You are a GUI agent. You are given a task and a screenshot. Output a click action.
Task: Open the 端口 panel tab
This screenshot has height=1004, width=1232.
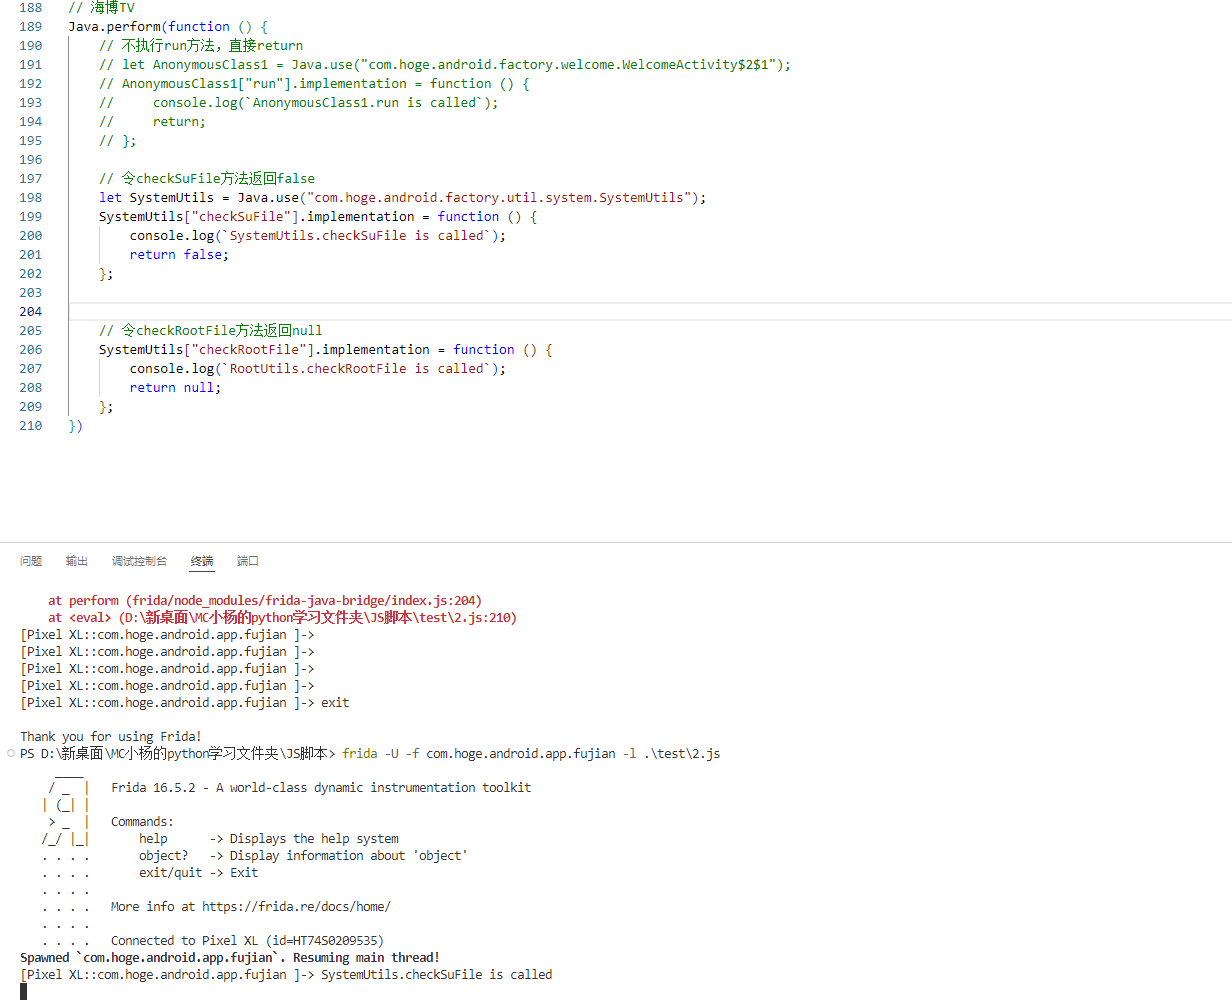tap(248, 561)
